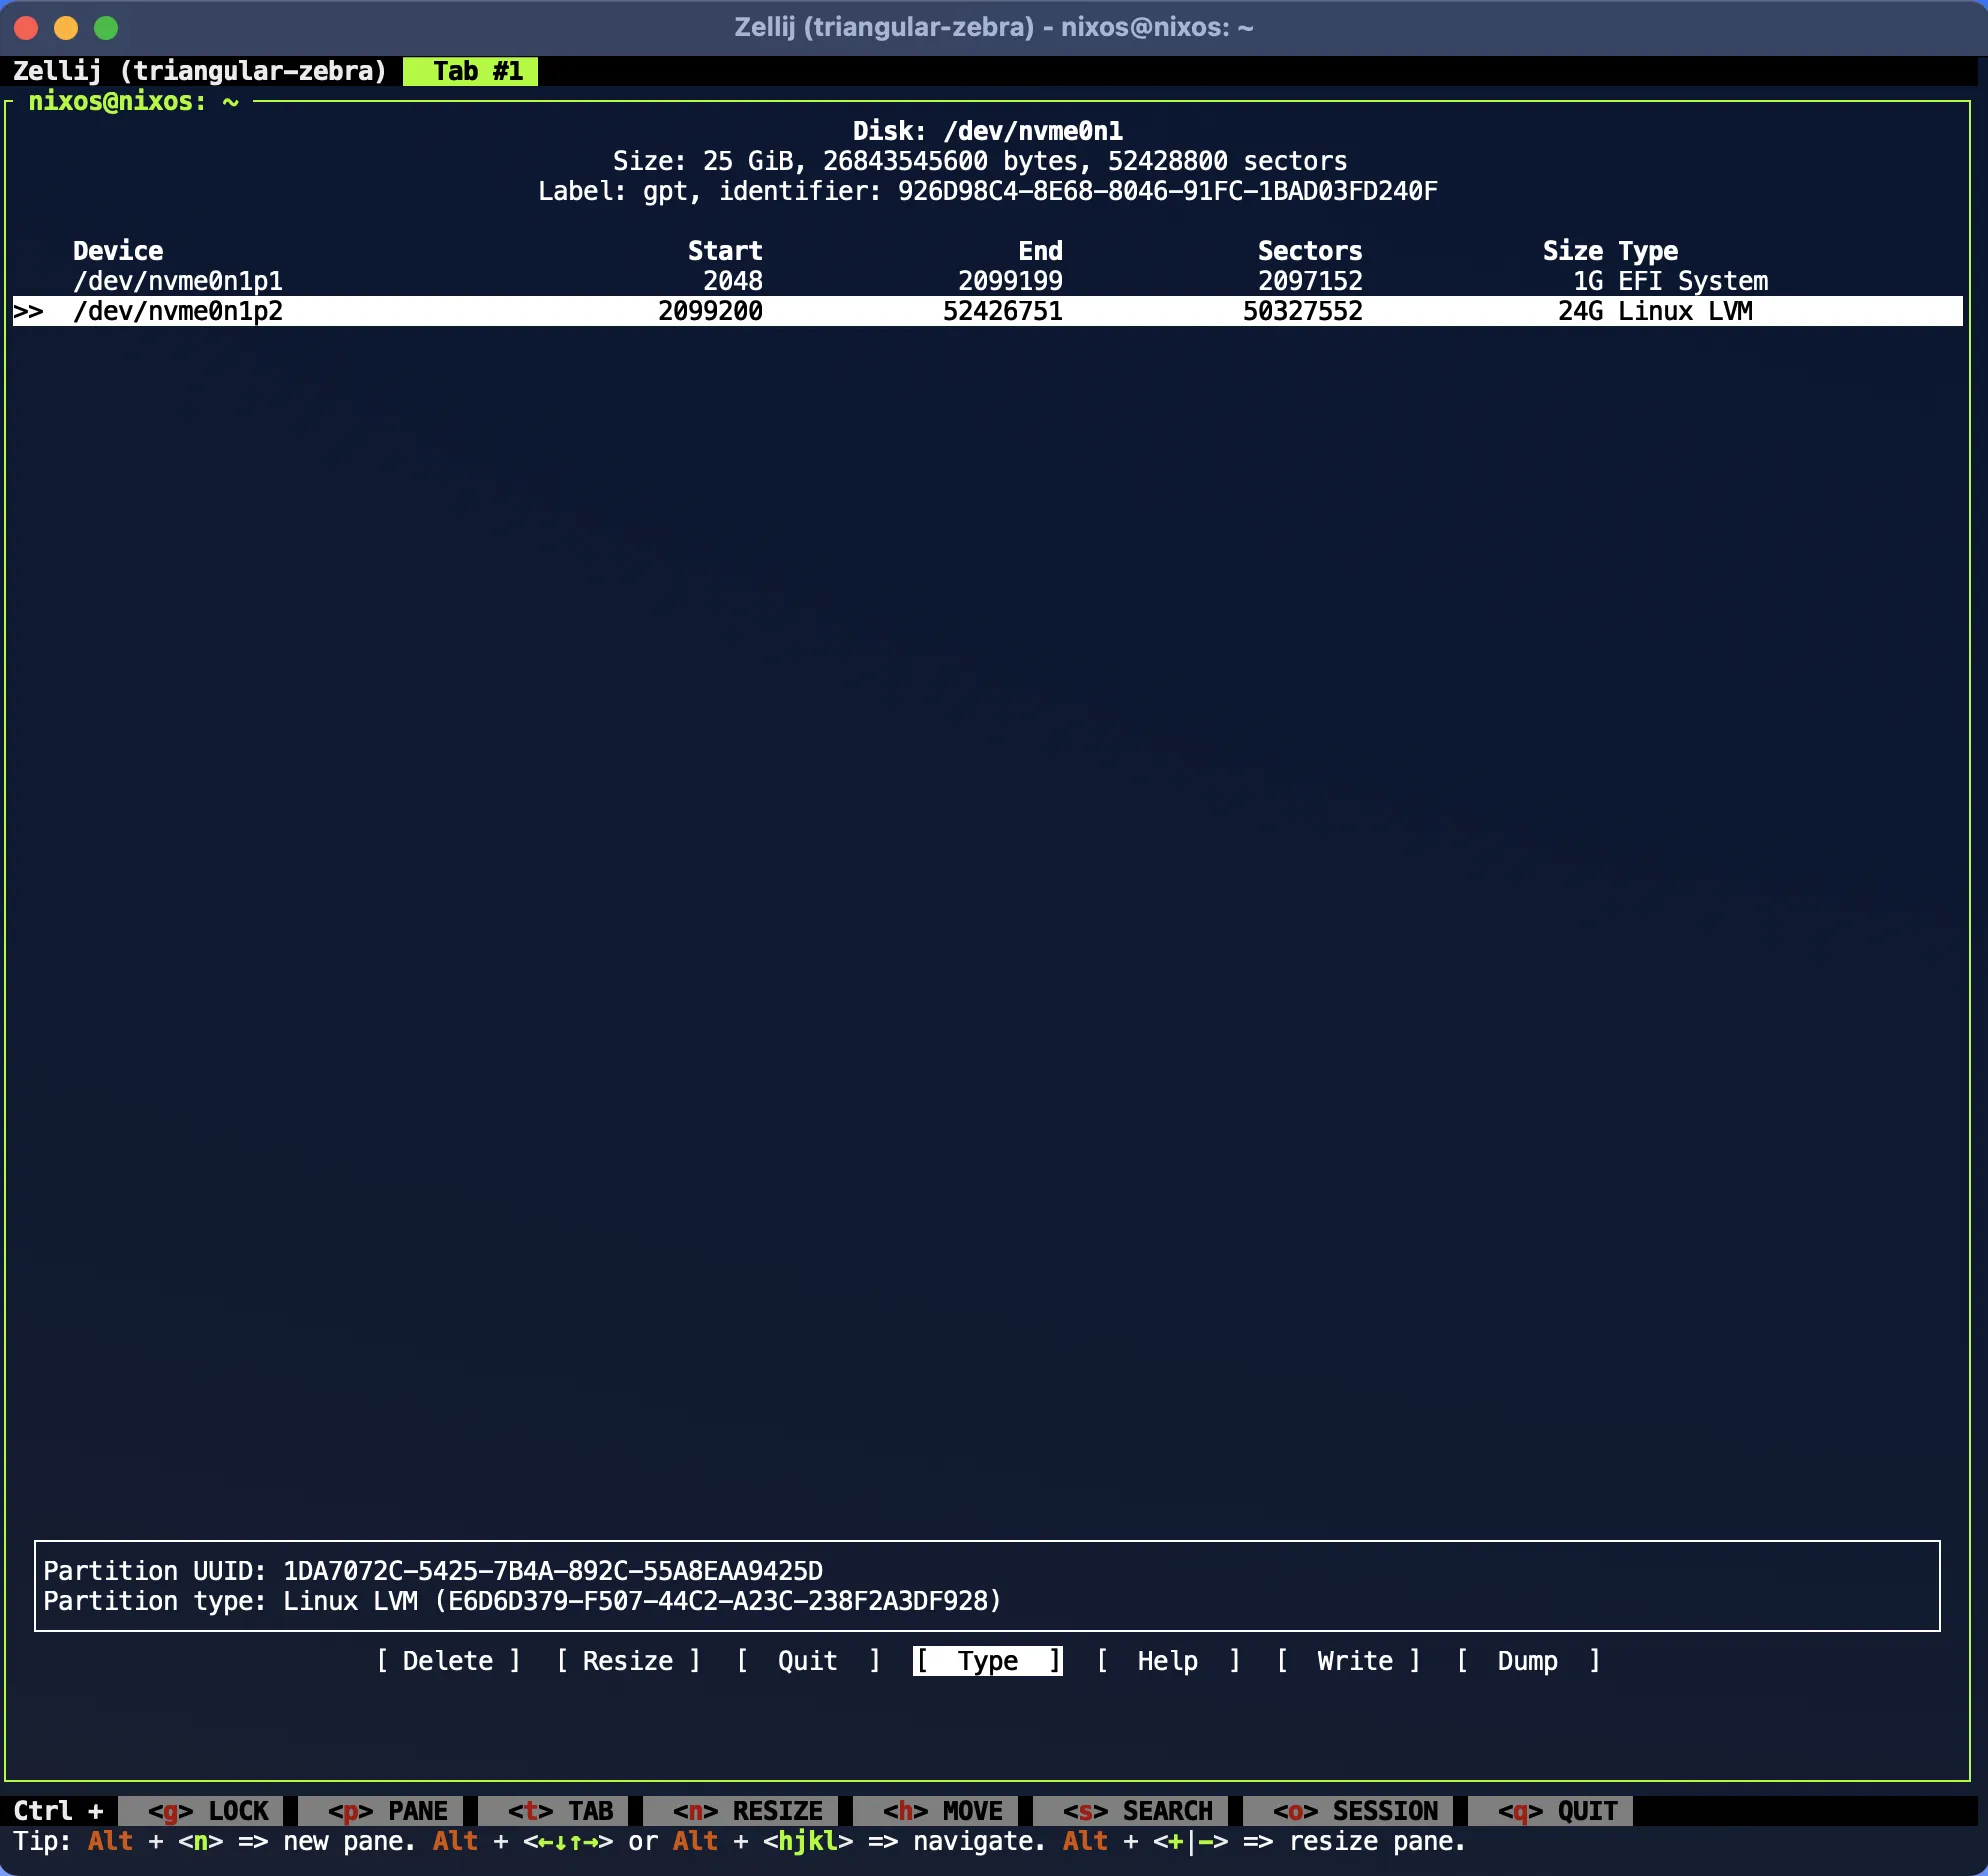Click the >> selection marker
The image size is (1988, 1876).
click(x=28, y=311)
